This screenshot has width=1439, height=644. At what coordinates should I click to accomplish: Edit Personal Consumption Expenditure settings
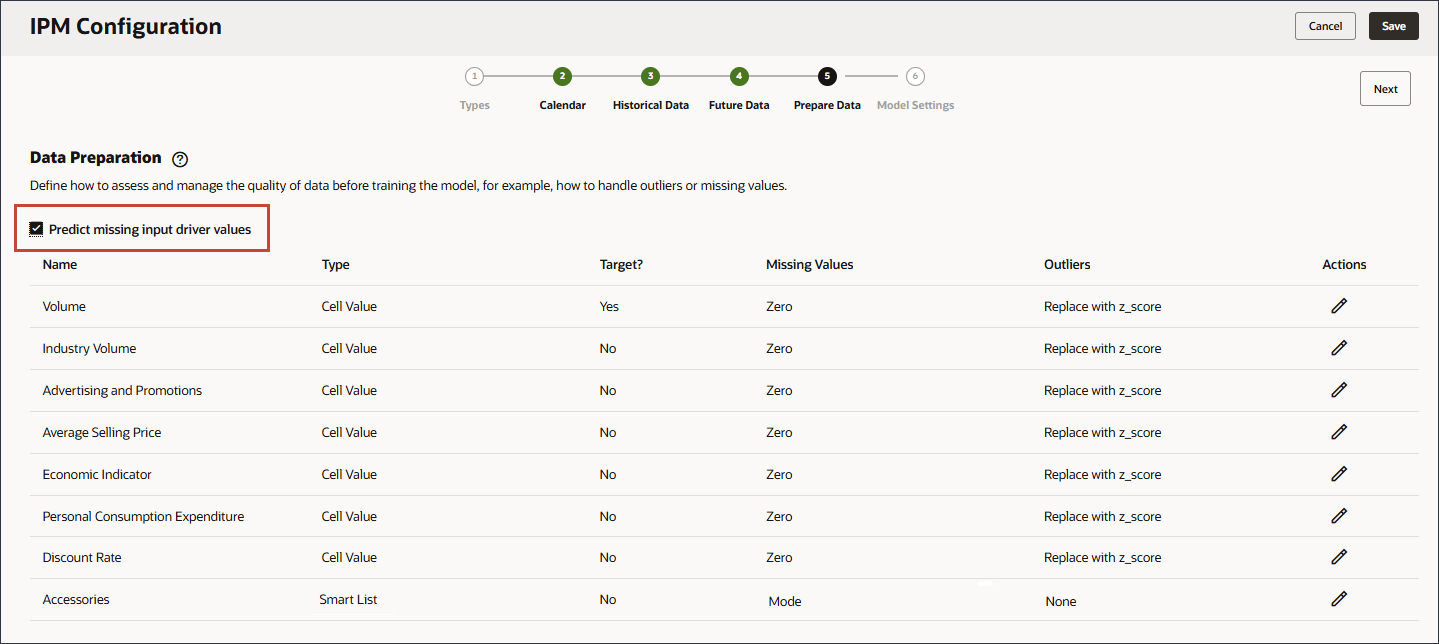(1339, 516)
